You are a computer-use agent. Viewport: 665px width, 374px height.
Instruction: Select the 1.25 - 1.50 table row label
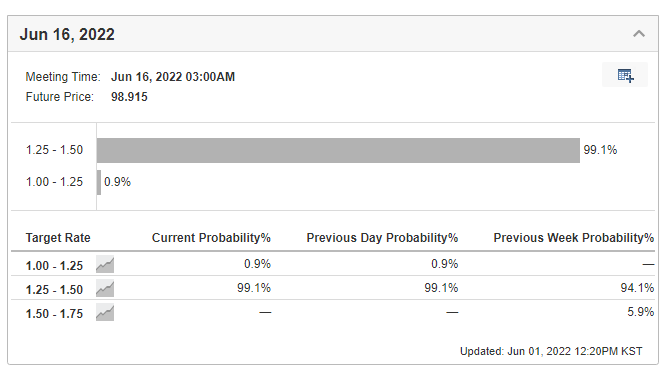pyautogui.click(x=54, y=290)
